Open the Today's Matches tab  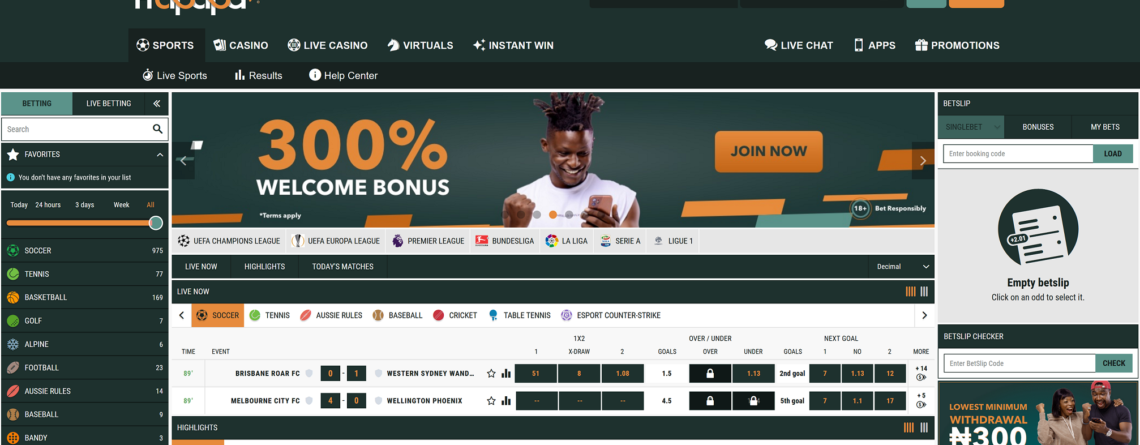coord(342,267)
